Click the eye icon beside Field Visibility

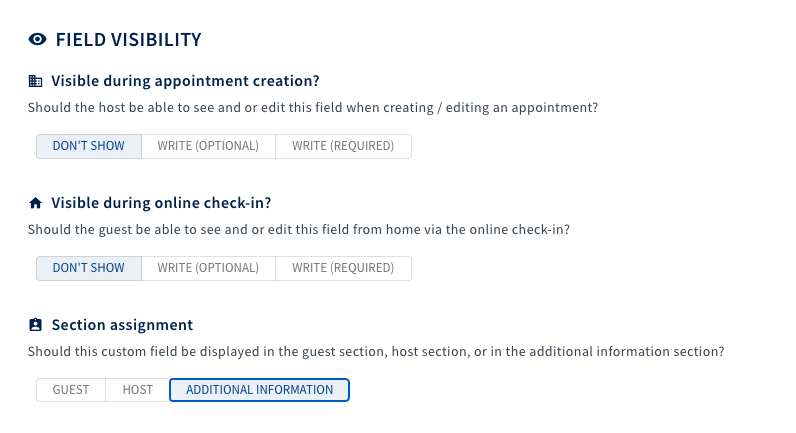pyautogui.click(x=38, y=39)
